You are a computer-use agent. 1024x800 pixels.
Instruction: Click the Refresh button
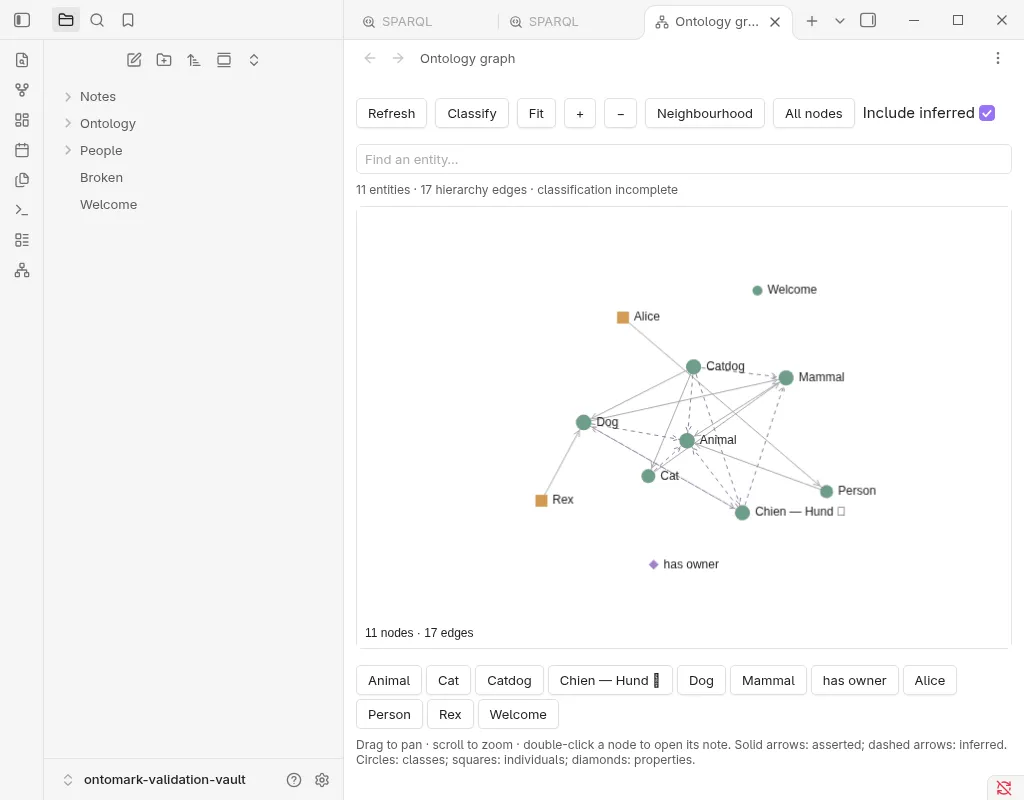pos(391,114)
